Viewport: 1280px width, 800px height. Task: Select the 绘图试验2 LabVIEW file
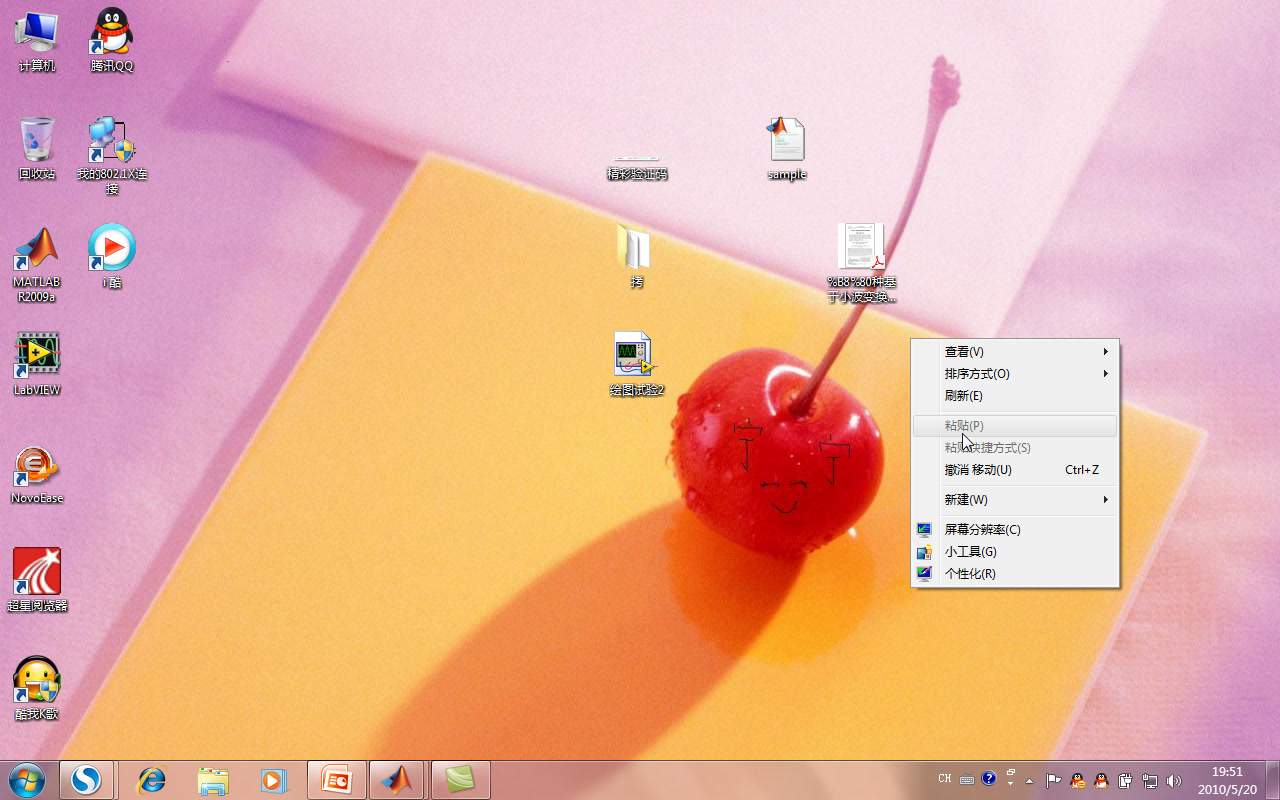coord(637,364)
